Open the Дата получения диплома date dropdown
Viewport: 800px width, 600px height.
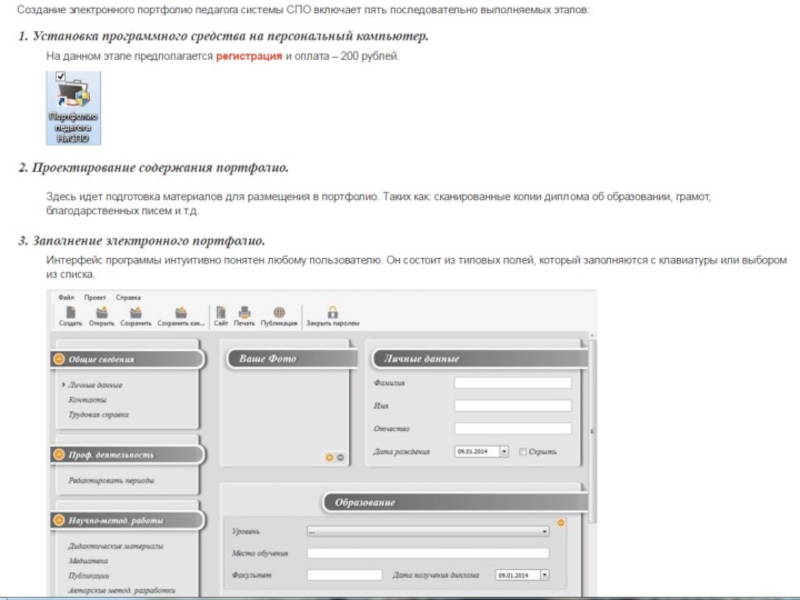point(544,575)
